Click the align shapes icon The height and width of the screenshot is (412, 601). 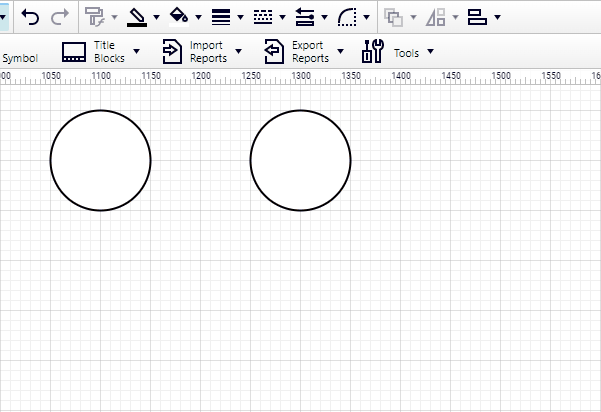click(x=477, y=17)
